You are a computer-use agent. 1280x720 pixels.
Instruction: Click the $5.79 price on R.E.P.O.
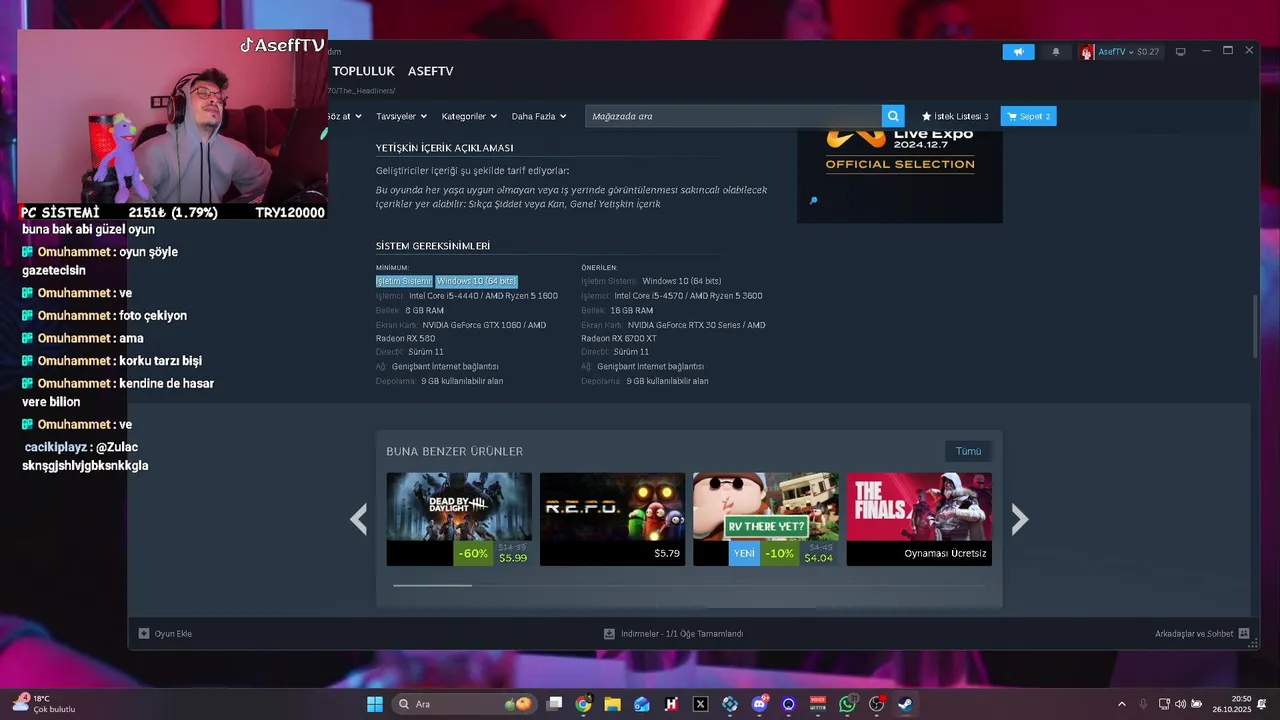coord(667,553)
